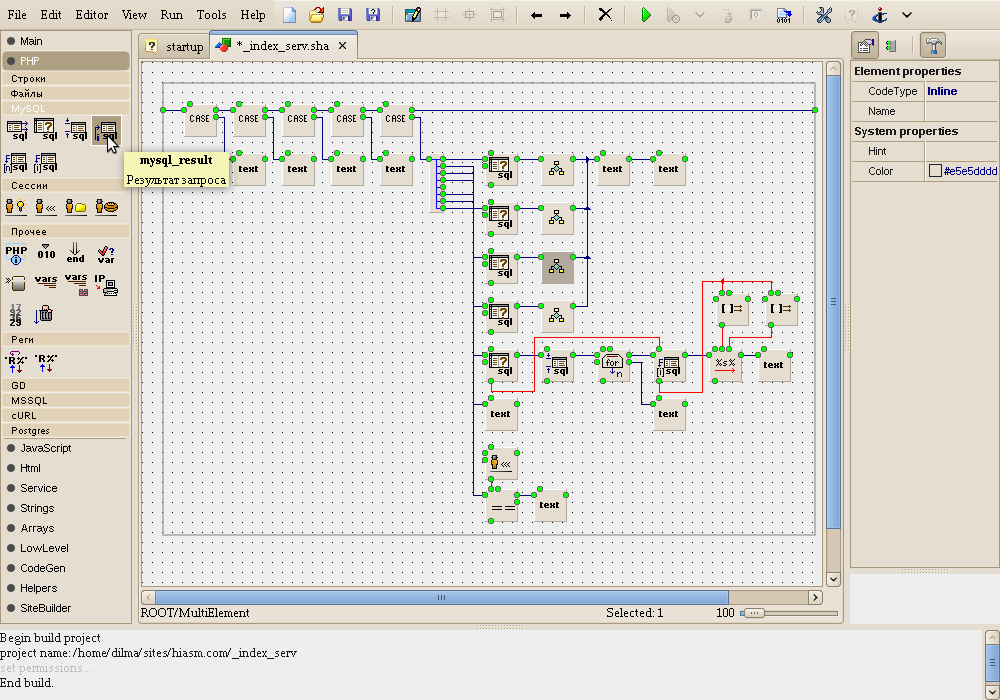Screen dimensions: 1000x700
Task: Open the wrench tools settings icon
Action: coord(824,15)
